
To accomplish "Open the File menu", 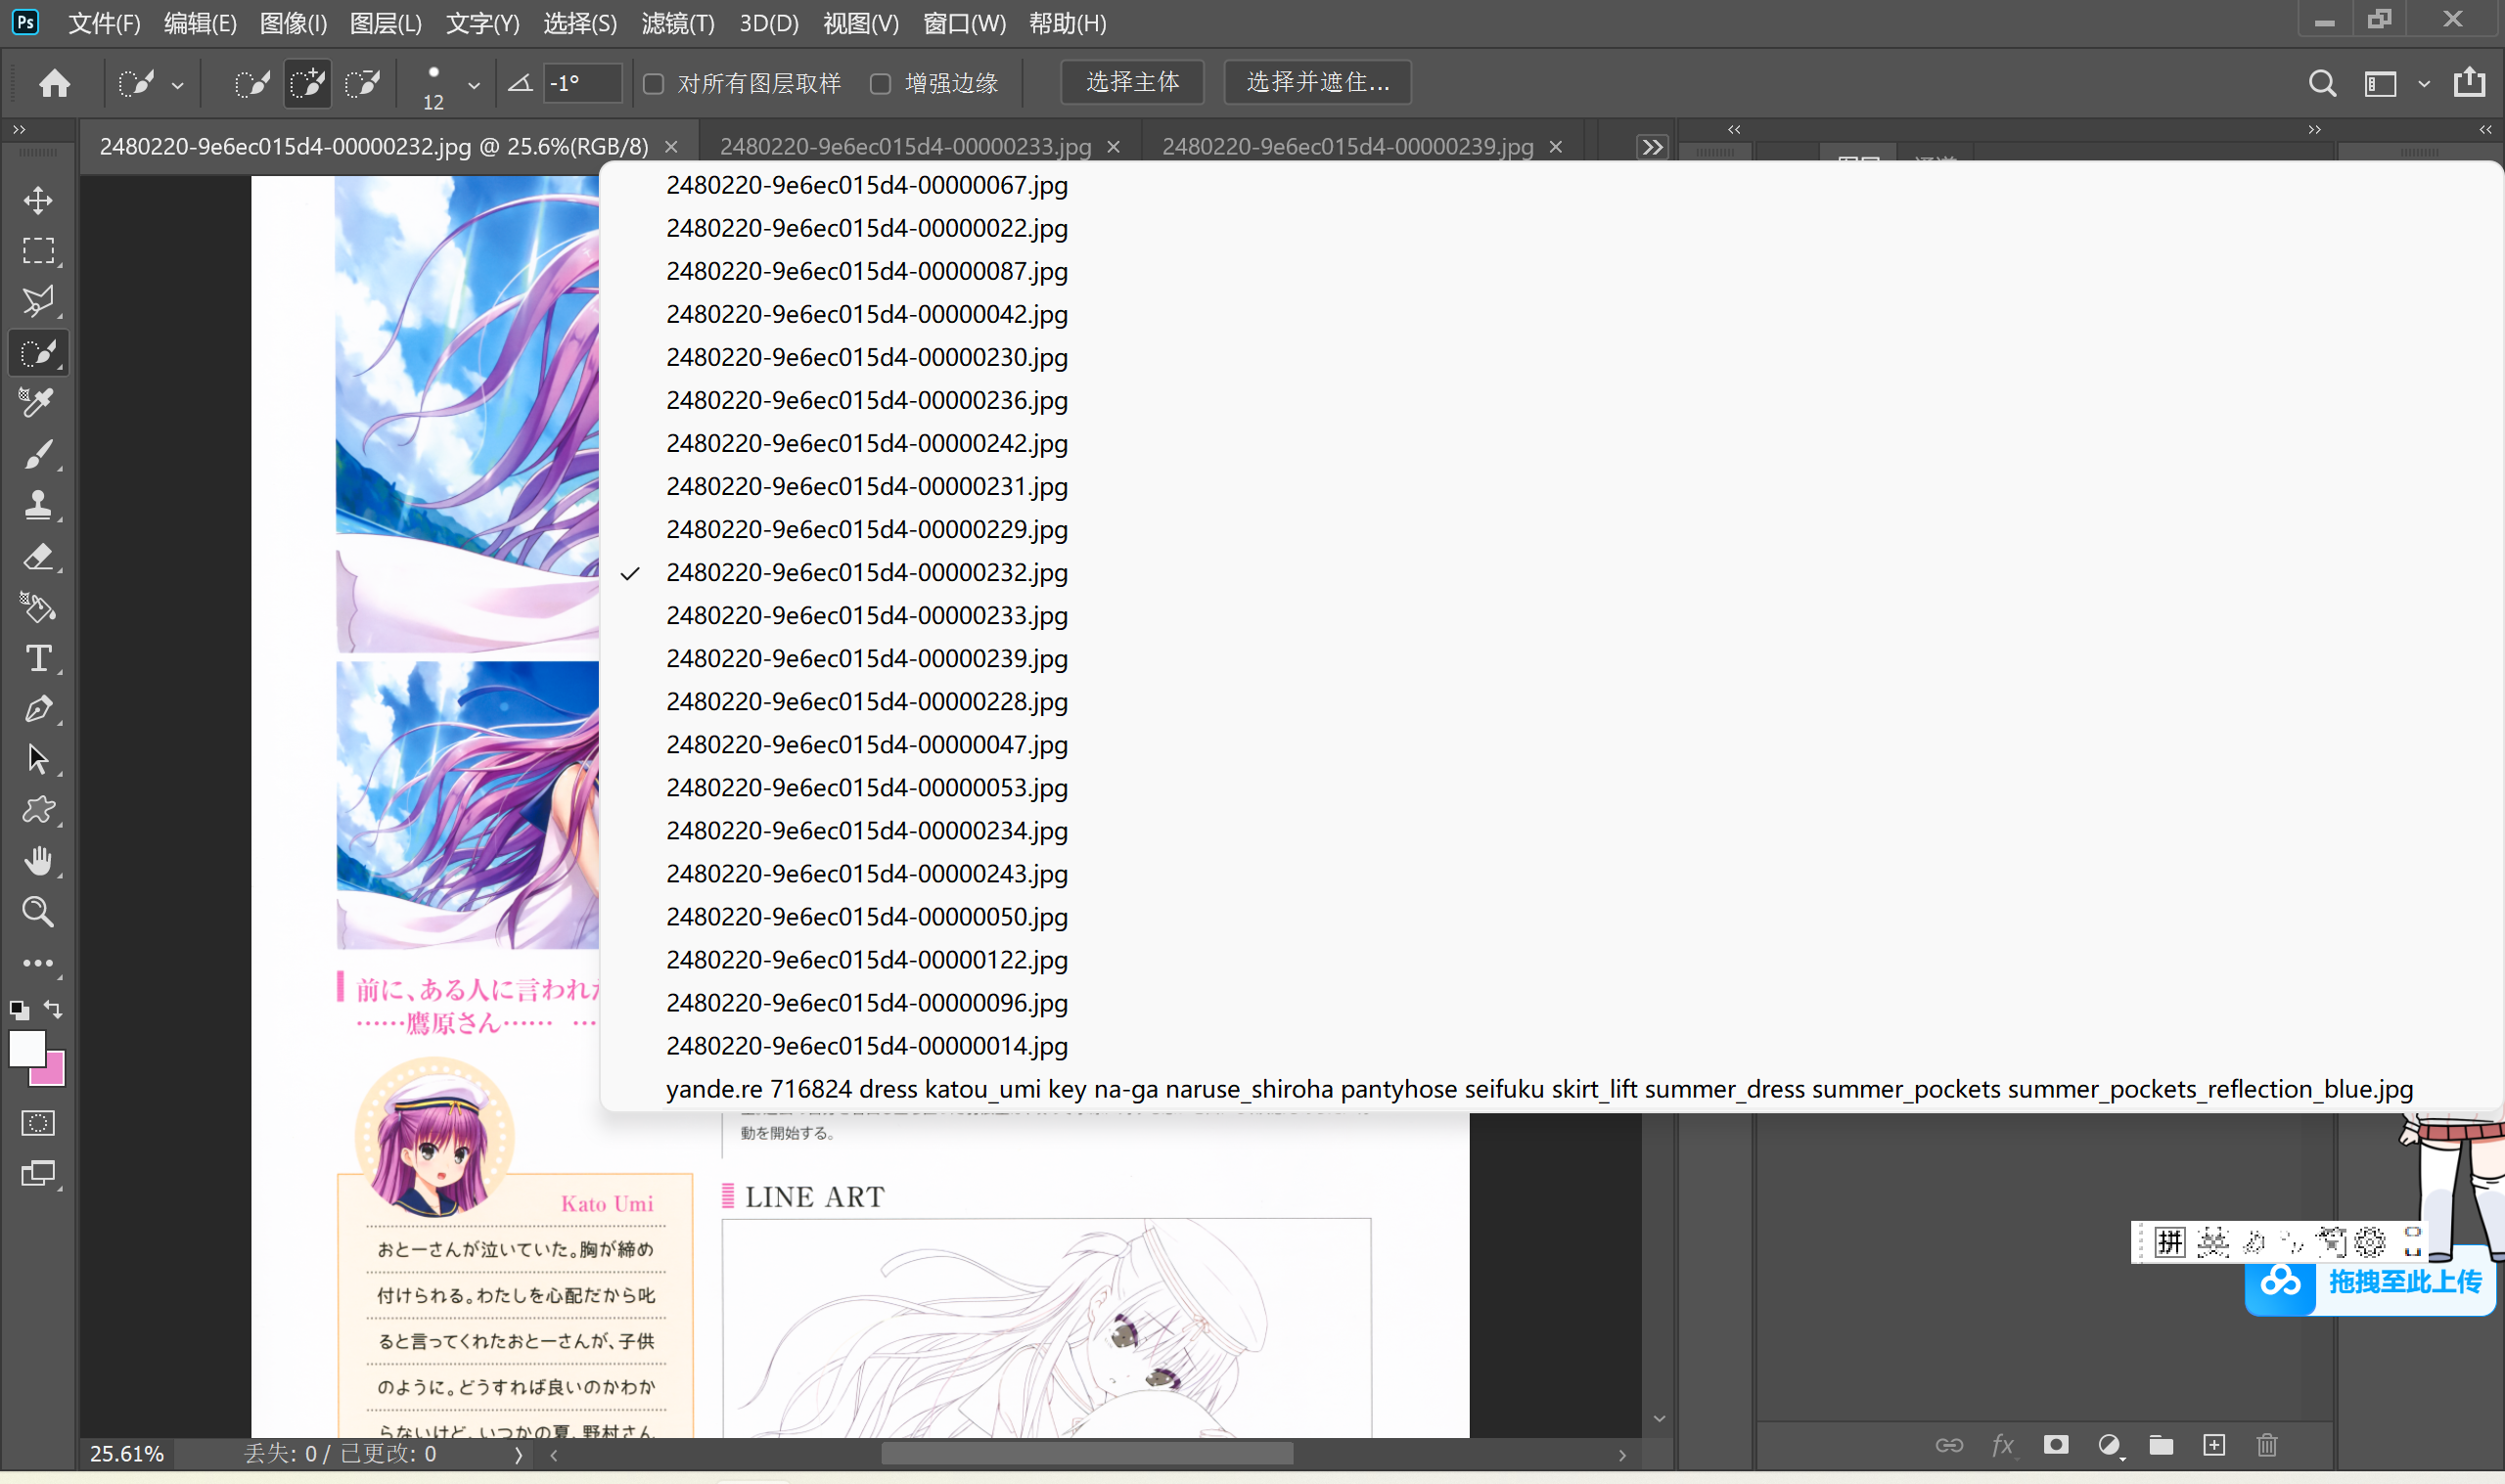I will (104, 23).
